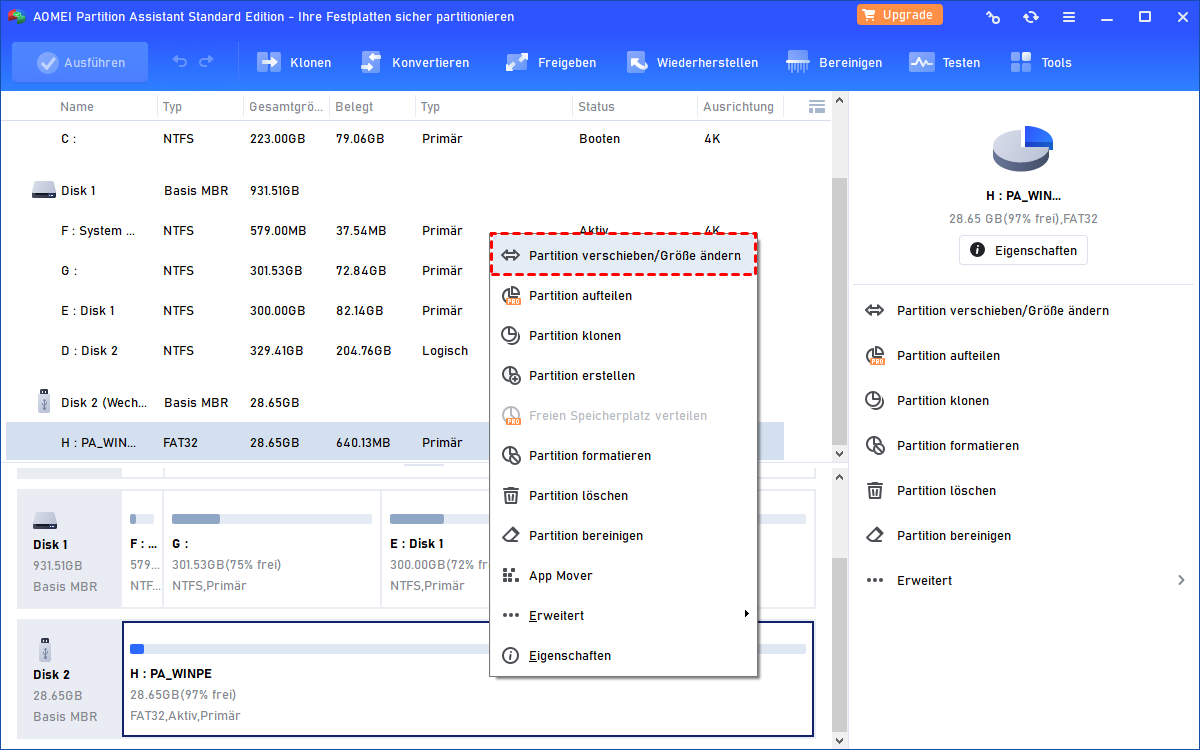Viewport: 1200px width, 750px height.
Task: Click F: partition block in disk map
Action: click(142, 549)
